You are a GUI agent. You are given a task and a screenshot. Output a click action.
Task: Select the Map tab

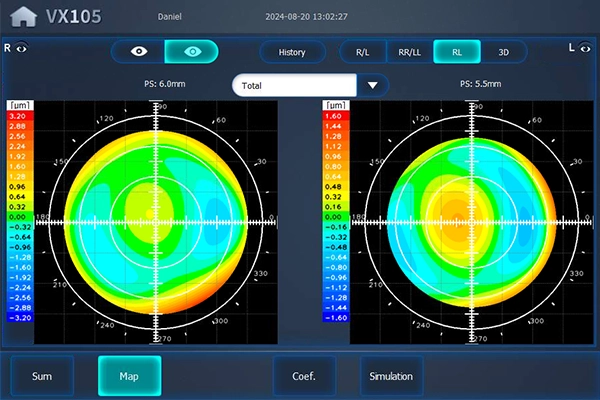click(x=129, y=376)
